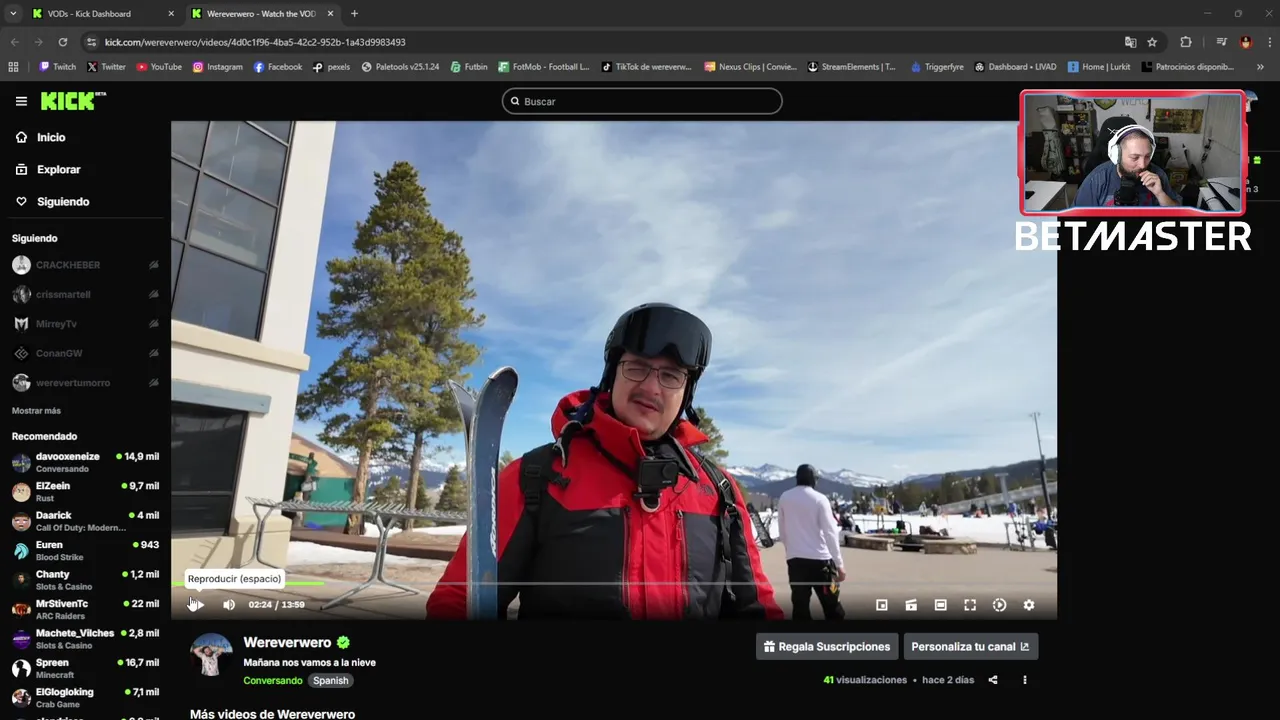Viewport: 1280px width, 720px height.
Task: Click the clip creation icon in player
Action: tap(911, 605)
